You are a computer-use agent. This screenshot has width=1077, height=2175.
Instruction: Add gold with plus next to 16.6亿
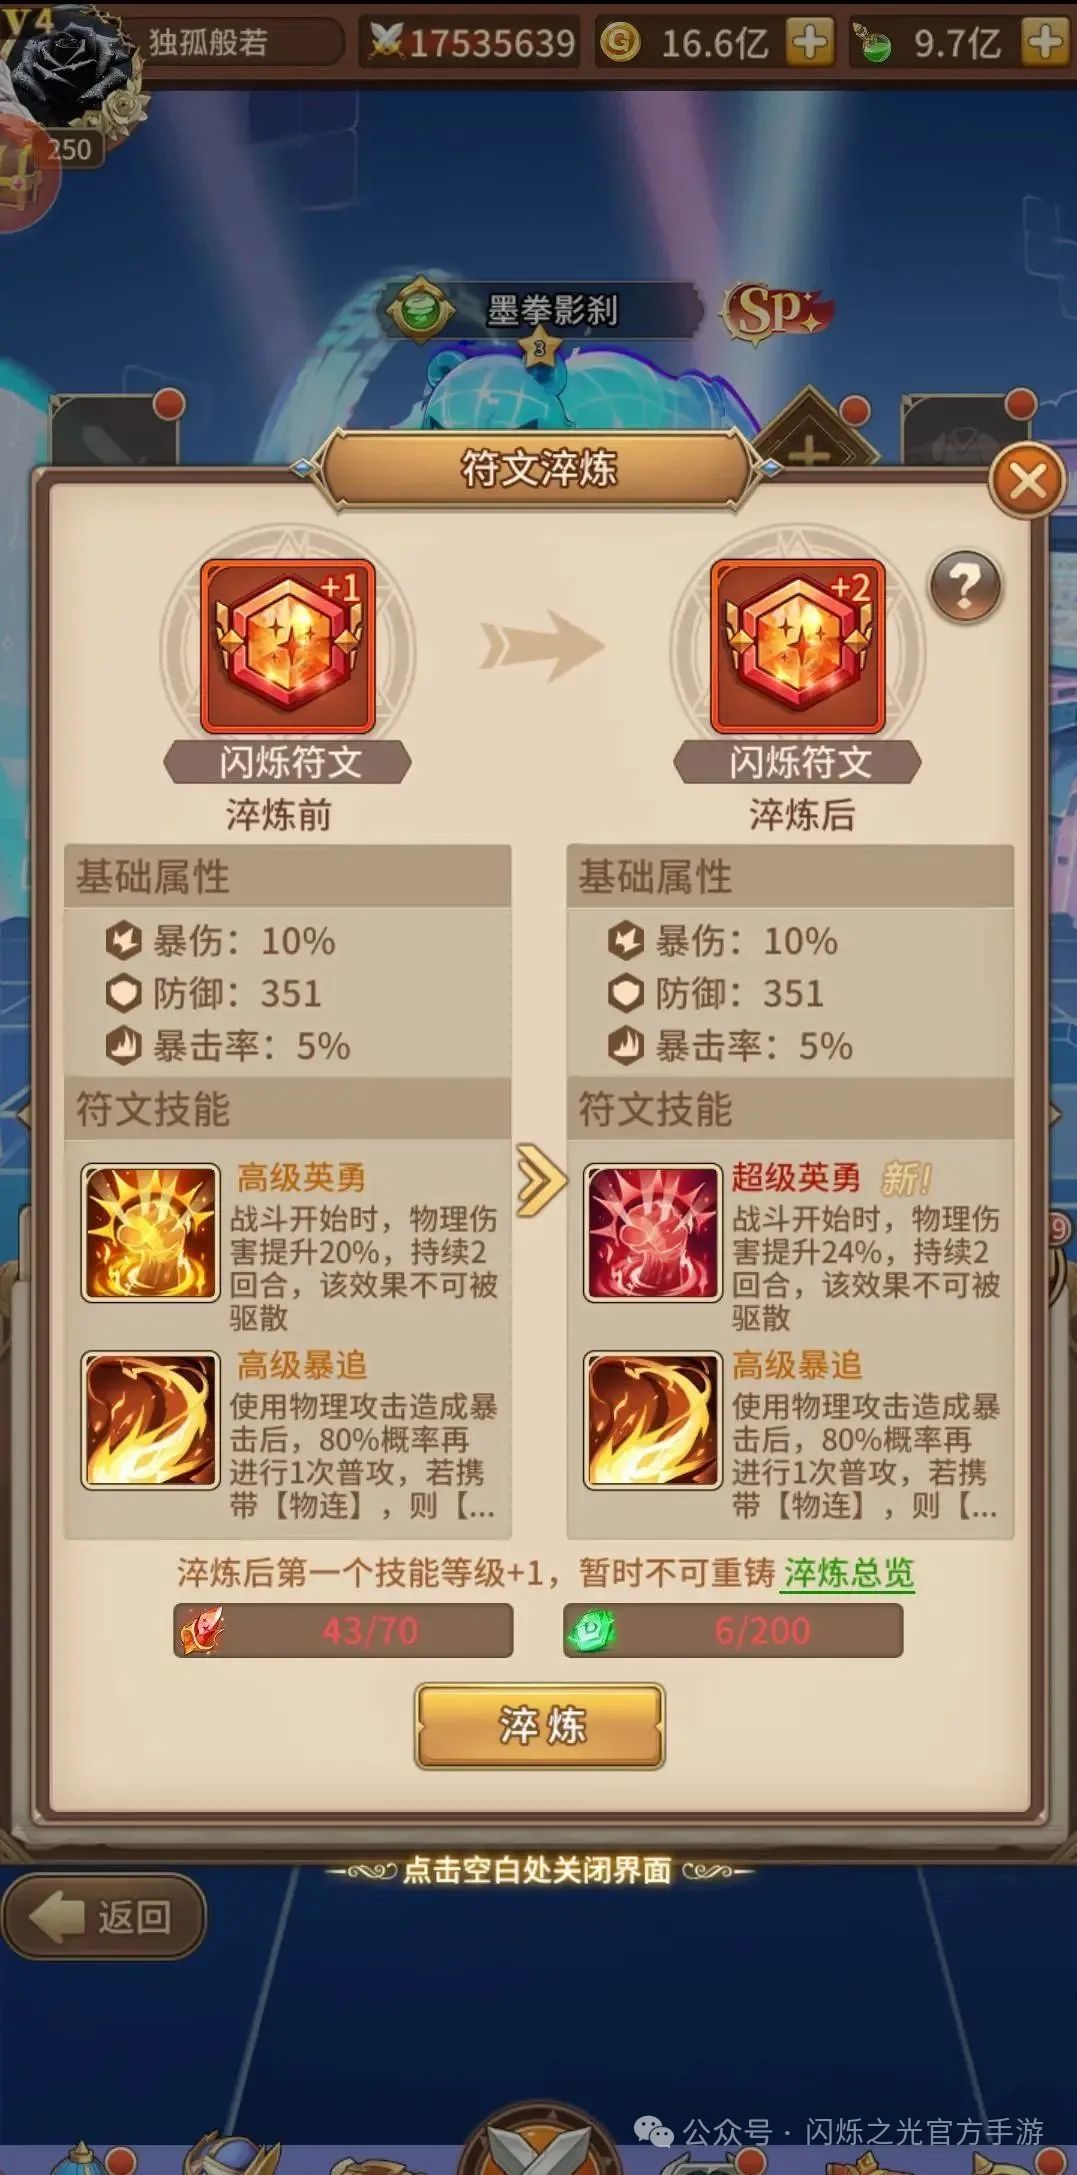(x=810, y=42)
